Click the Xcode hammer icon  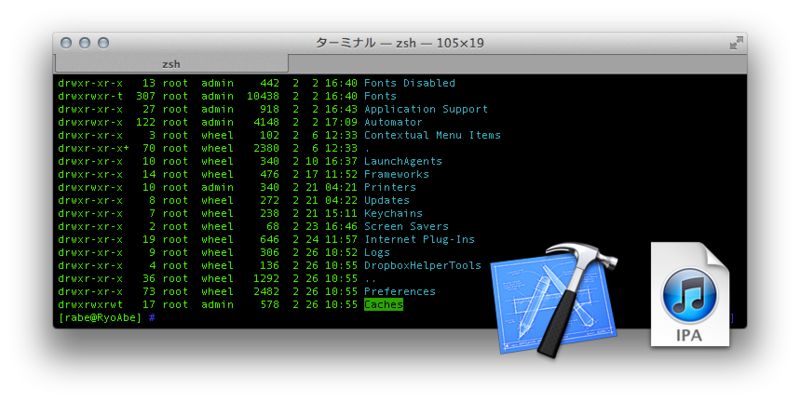(x=555, y=299)
